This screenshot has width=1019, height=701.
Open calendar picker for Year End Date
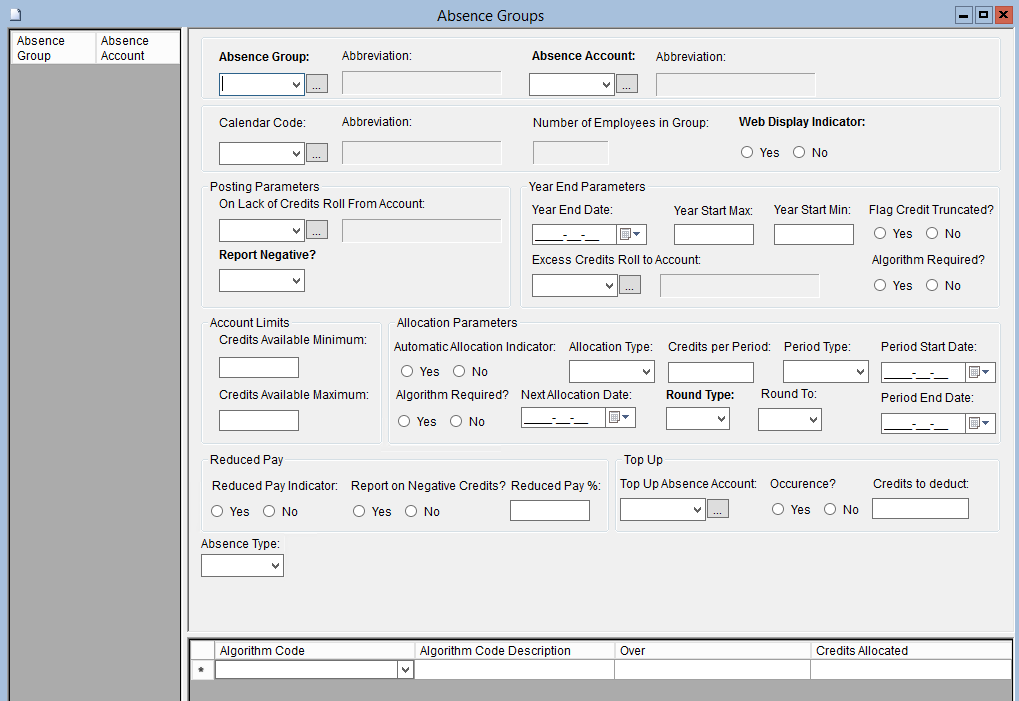[632, 235]
